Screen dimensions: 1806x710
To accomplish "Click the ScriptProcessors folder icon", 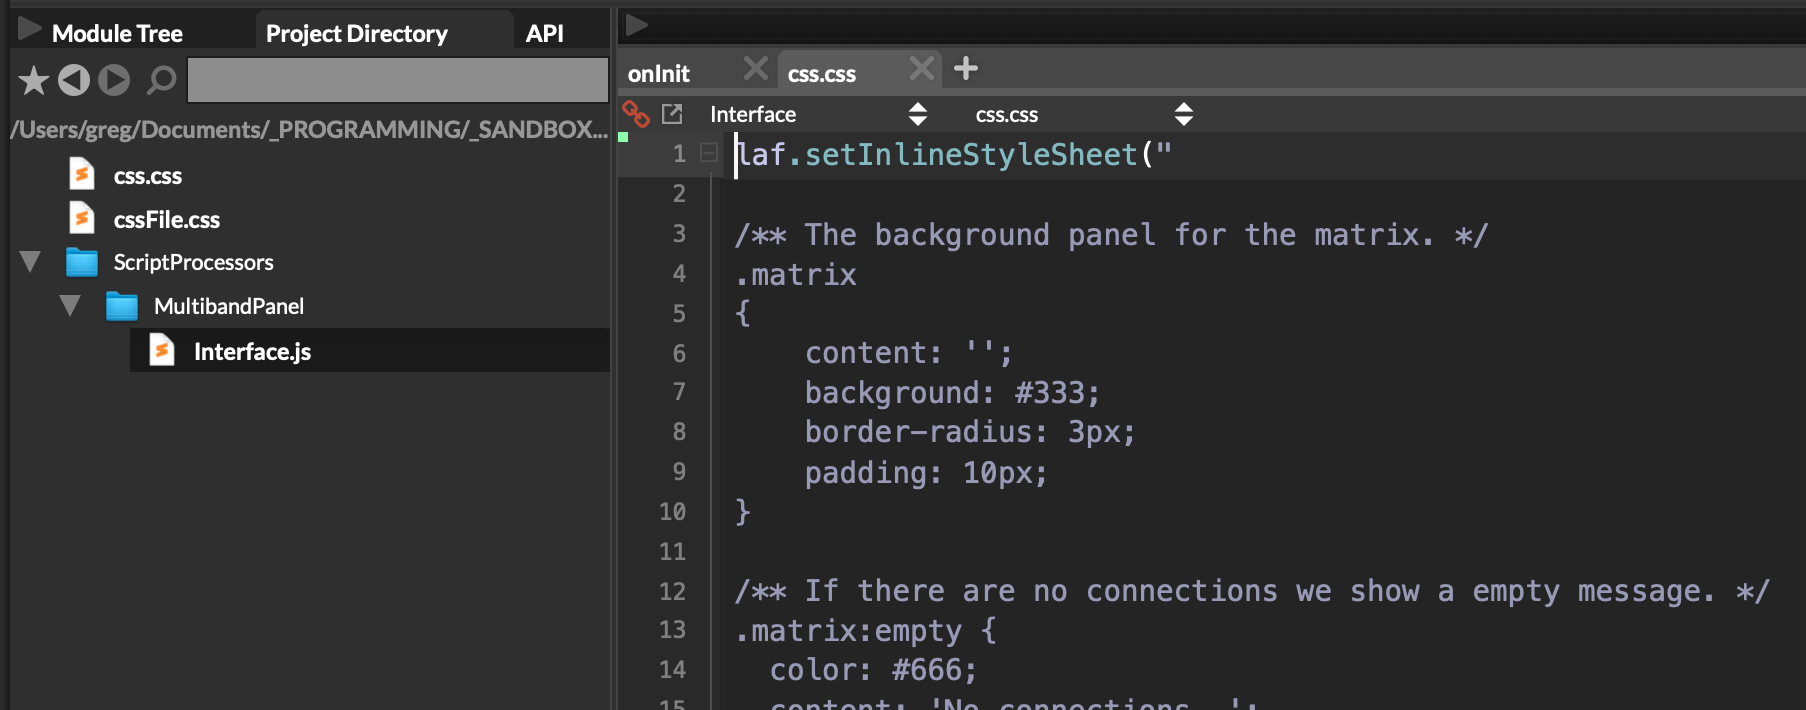I will pyautogui.click(x=82, y=262).
